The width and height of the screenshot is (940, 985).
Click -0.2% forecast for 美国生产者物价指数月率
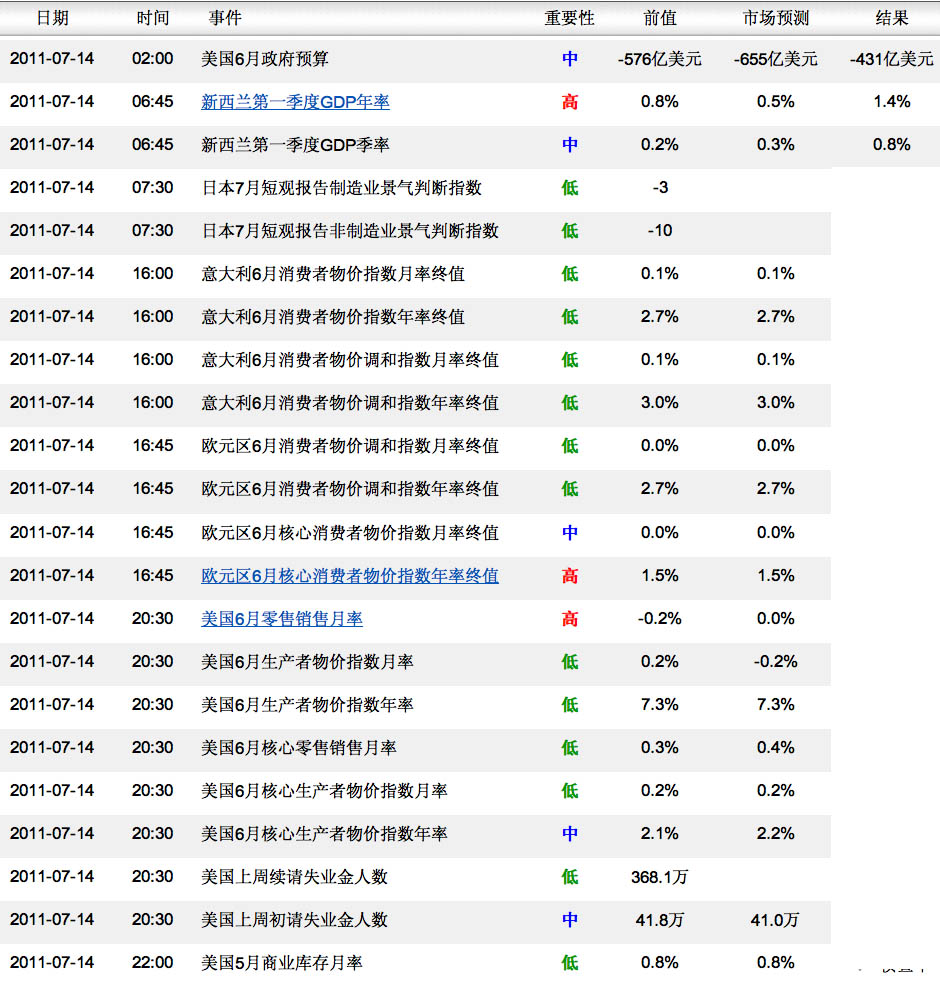775,661
